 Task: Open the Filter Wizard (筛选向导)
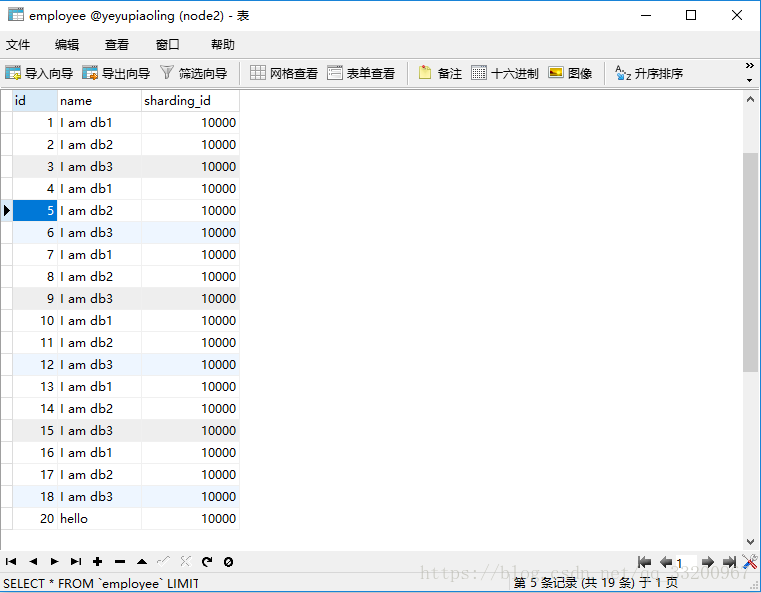click(194, 73)
